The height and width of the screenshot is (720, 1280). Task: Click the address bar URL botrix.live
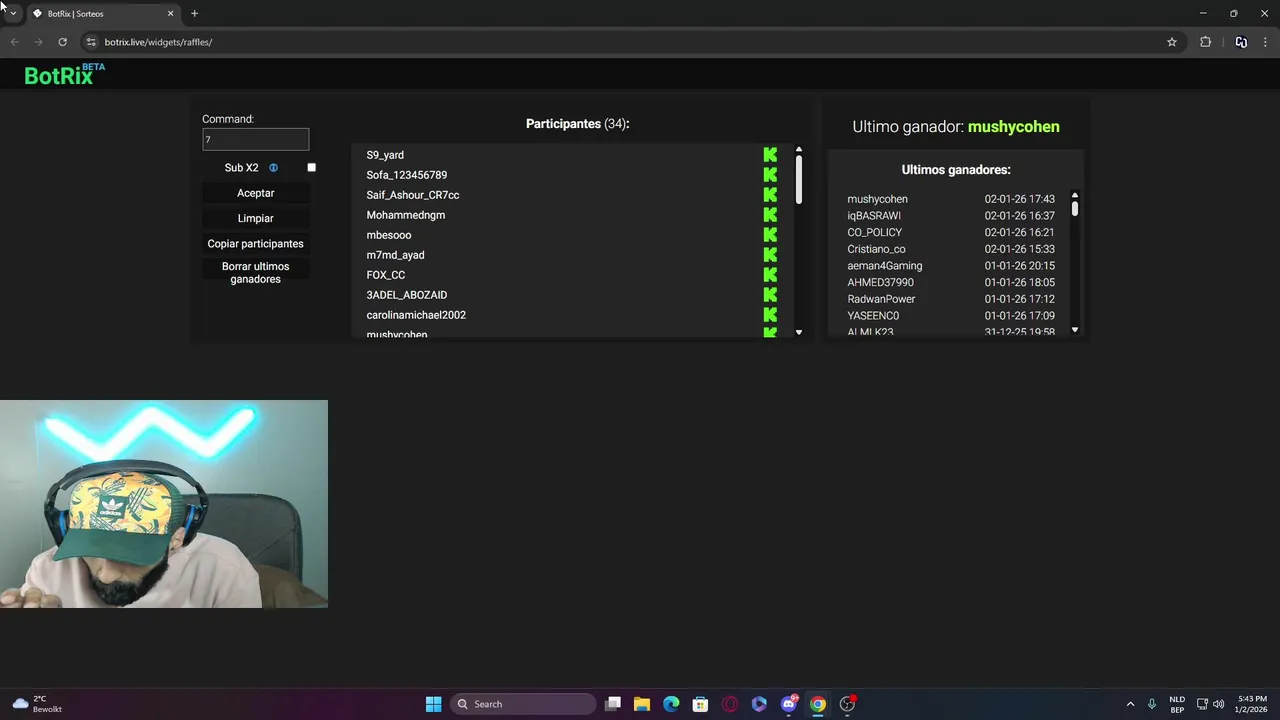coord(158,42)
